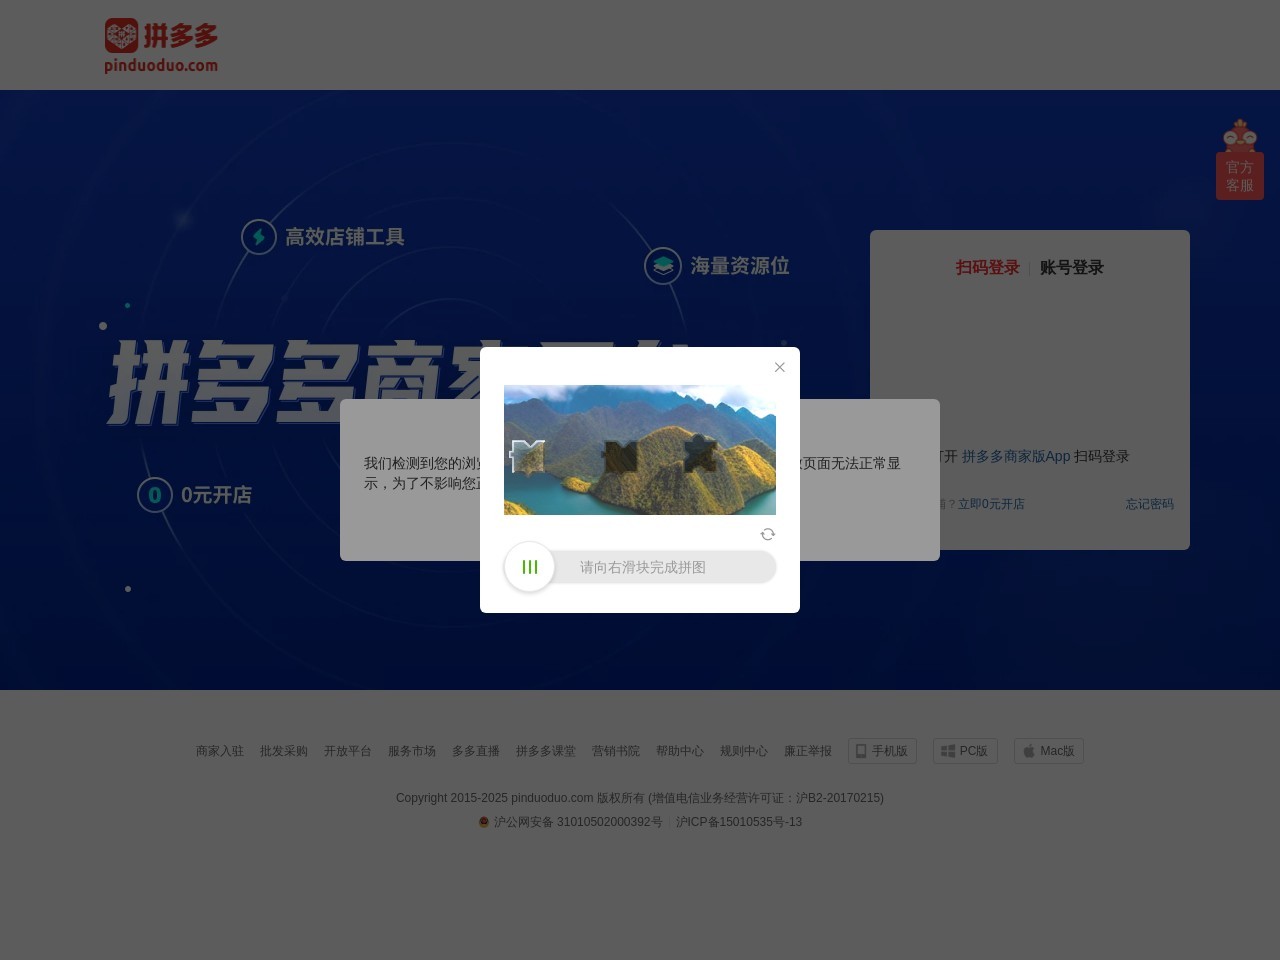Viewport: 1280px width, 960px height.
Task: Click the layers icon beside 海量资源位
Action: tap(663, 266)
